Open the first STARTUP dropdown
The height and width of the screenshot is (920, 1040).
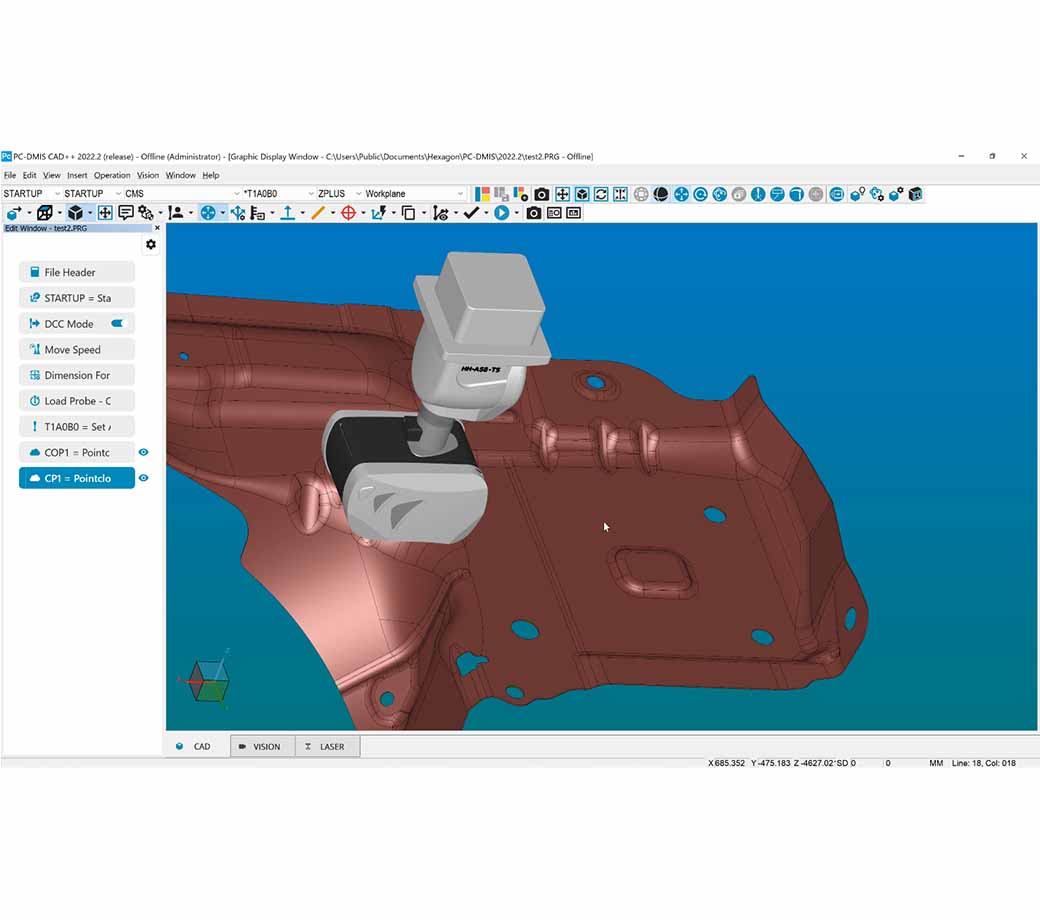pyautogui.click(x=31, y=194)
